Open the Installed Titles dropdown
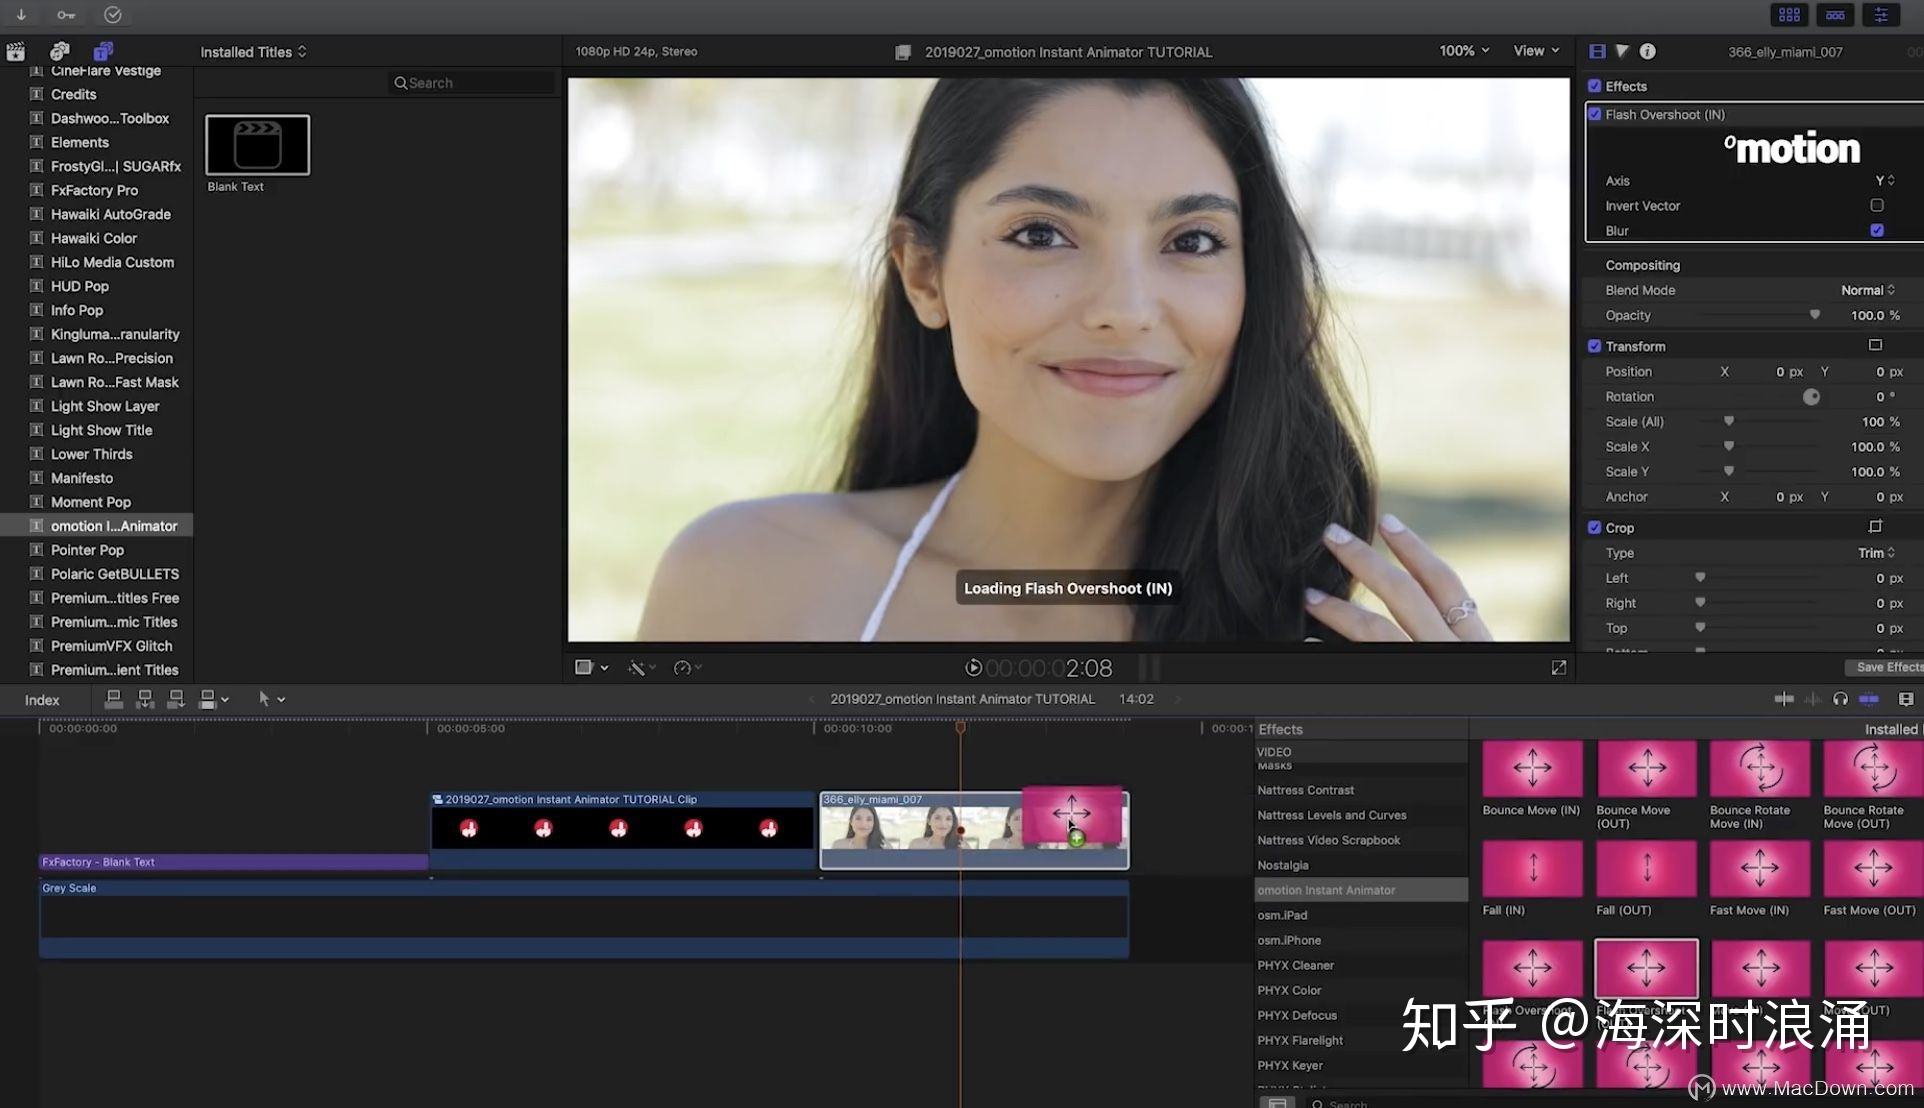Image resolution: width=1924 pixels, height=1108 pixels. click(250, 50)
